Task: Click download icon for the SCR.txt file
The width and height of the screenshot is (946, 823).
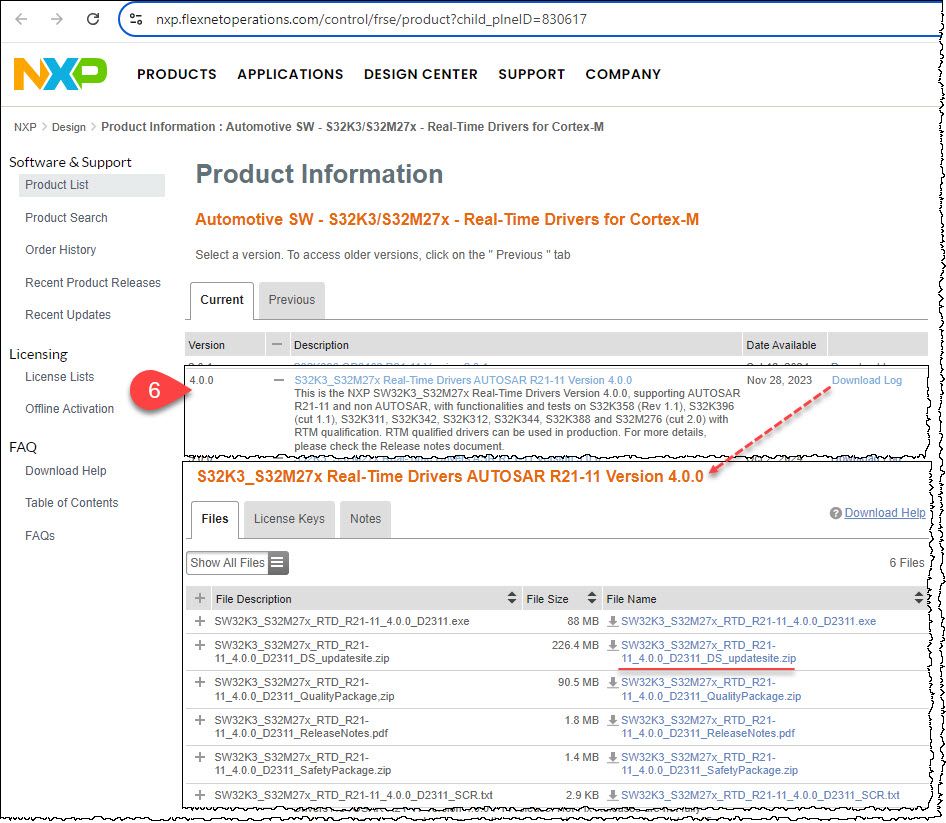Action: pos(612,795)
